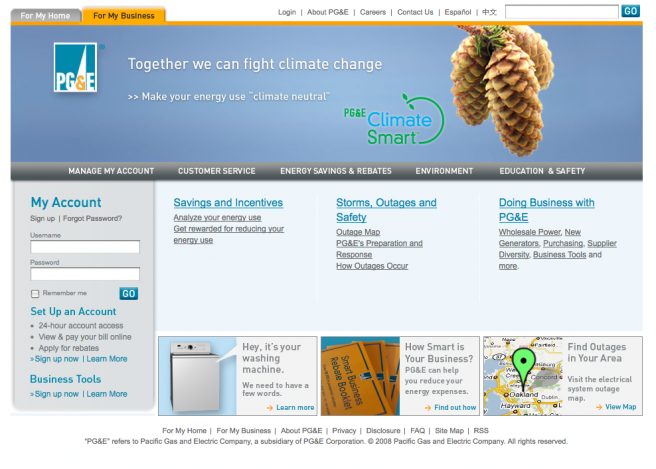The image size is (656, 469).
Task: Open Energy Savings & Rebates menu
Action: click(336, 171)
